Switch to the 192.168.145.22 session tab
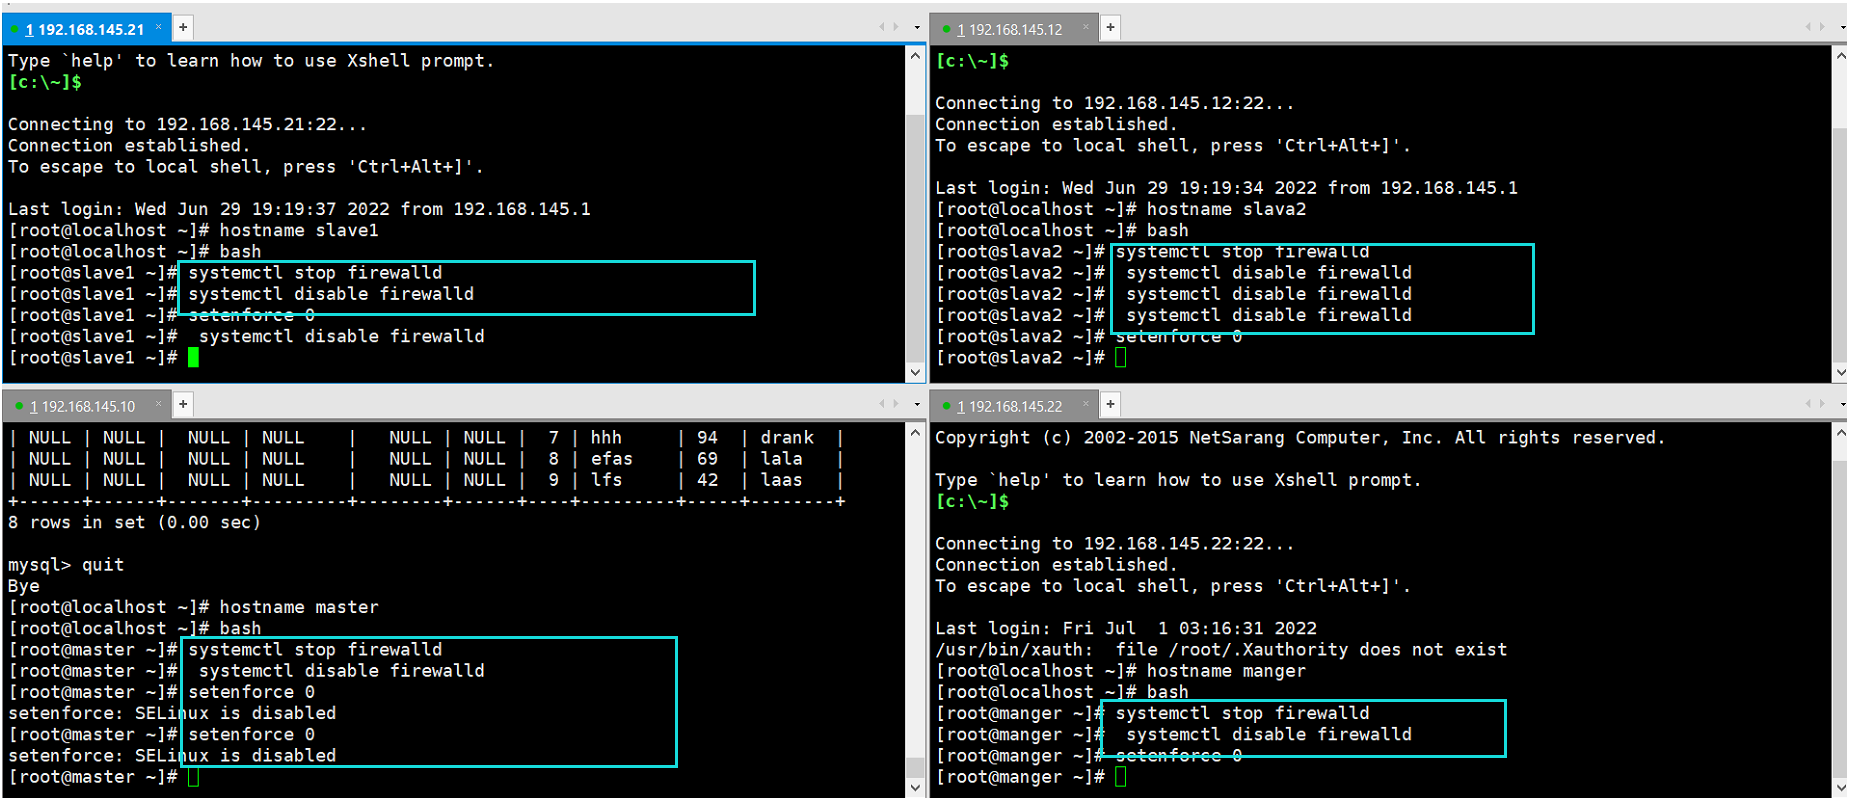Viewport: 1850px width, 798px height. point(1013,406)
